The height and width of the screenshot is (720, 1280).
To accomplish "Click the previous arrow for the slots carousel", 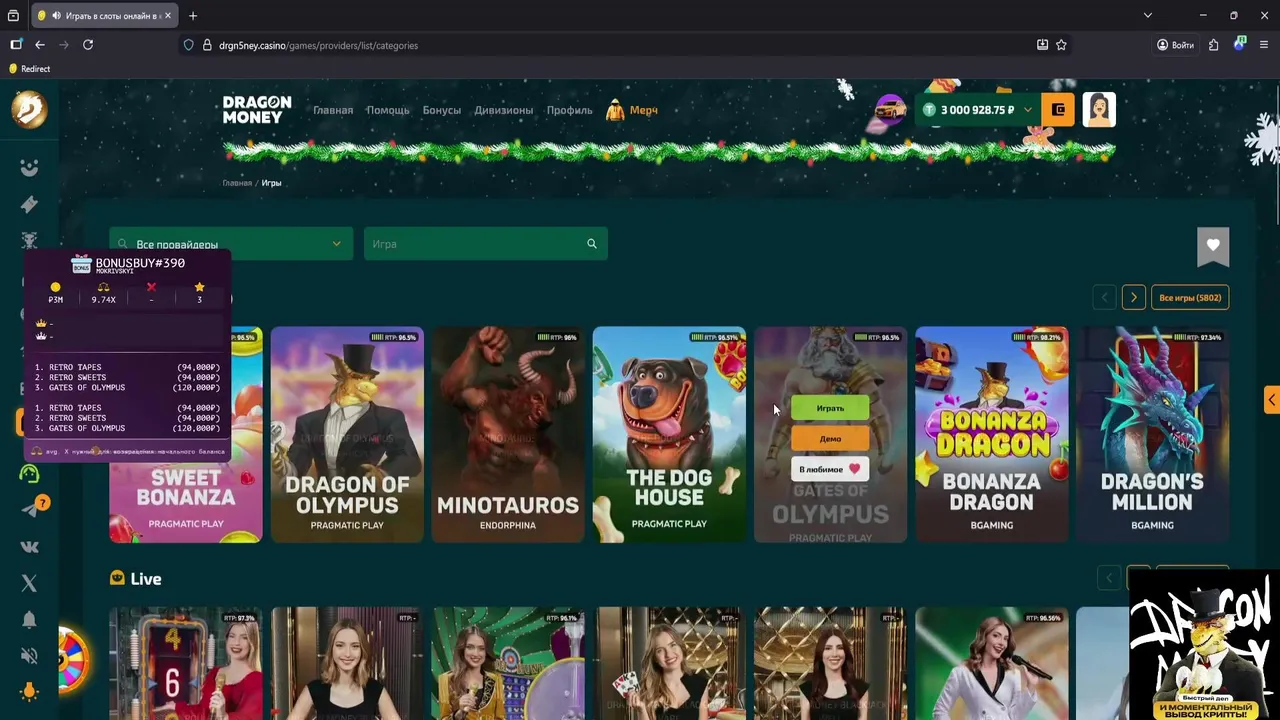I will pyautogui.click(x=1104, y=297).
